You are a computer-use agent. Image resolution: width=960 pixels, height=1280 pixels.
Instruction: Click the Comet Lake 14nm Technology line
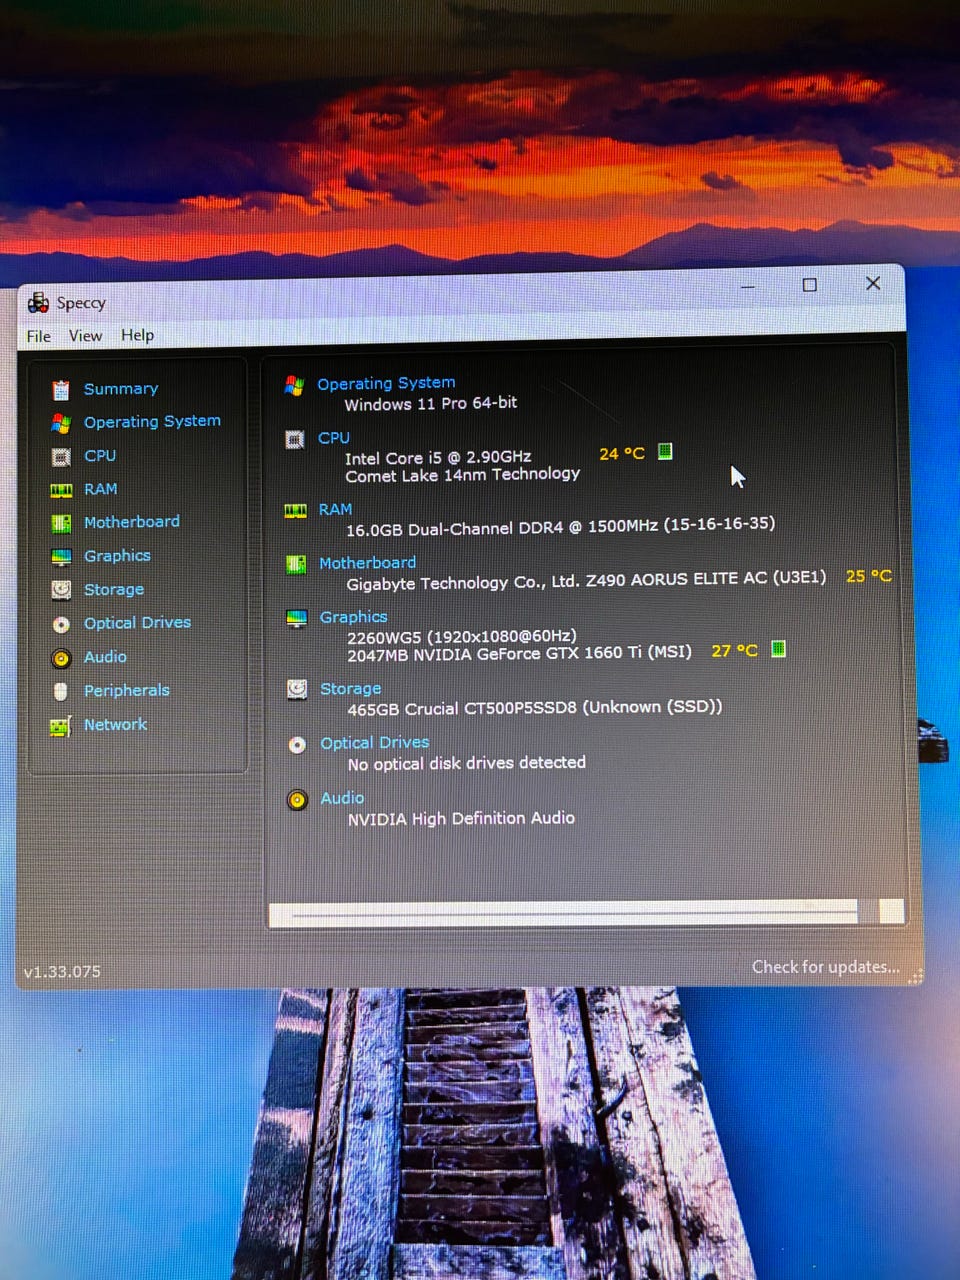[x=463, y=475]
